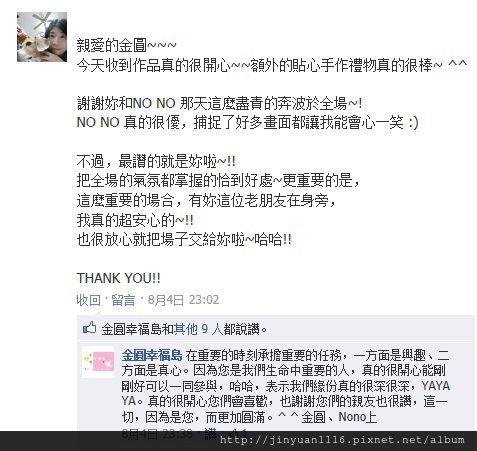Screen dimensions: 477x451
Task: Click the 留言 comment link
Action: click(123, 300)
